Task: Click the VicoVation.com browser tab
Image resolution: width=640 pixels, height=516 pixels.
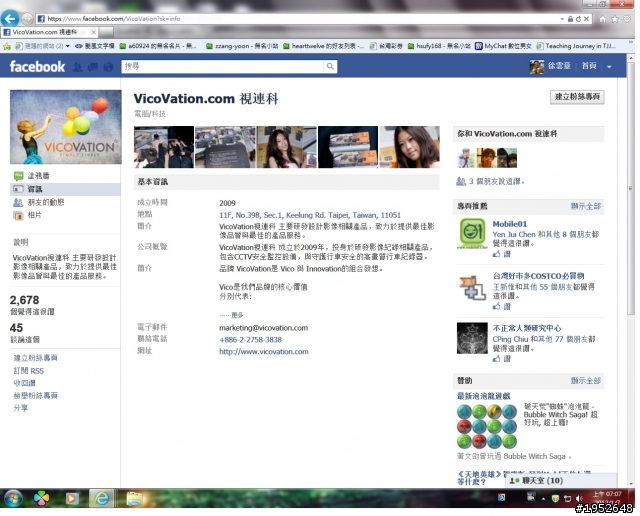Action: (49, 32)
